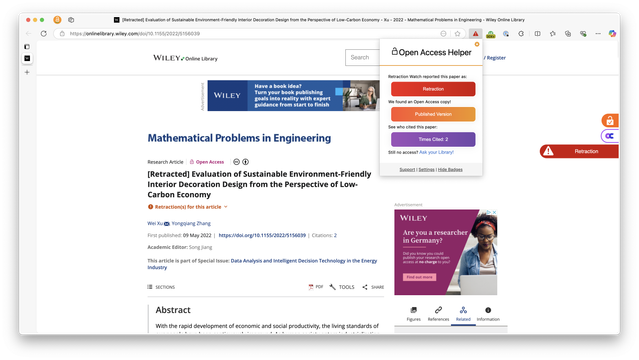639x360 pixels.
Task: Open the PDF version
Action: pos(316,287)
